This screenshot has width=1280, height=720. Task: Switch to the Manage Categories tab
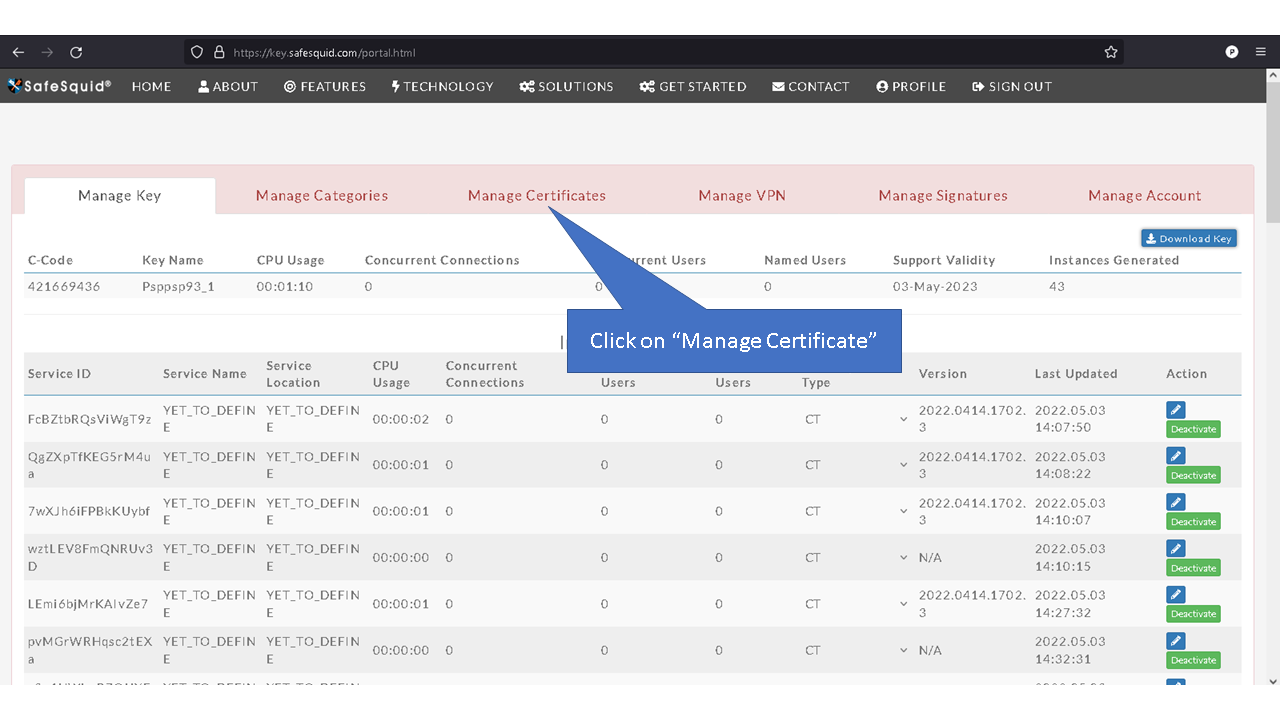[321, 195]
